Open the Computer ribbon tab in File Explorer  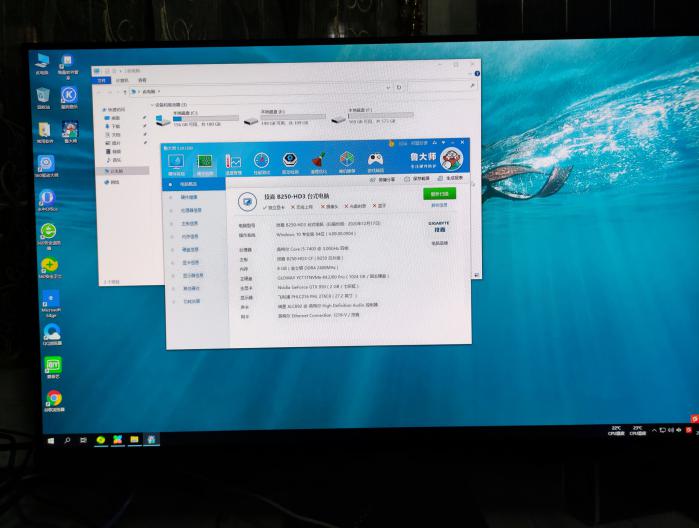[x=122, y=80]
